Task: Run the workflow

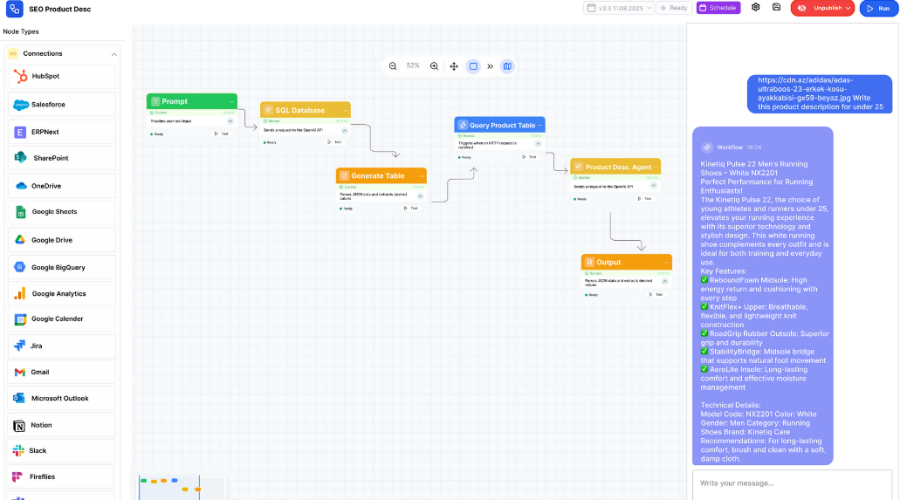Action: coord(877,8)
